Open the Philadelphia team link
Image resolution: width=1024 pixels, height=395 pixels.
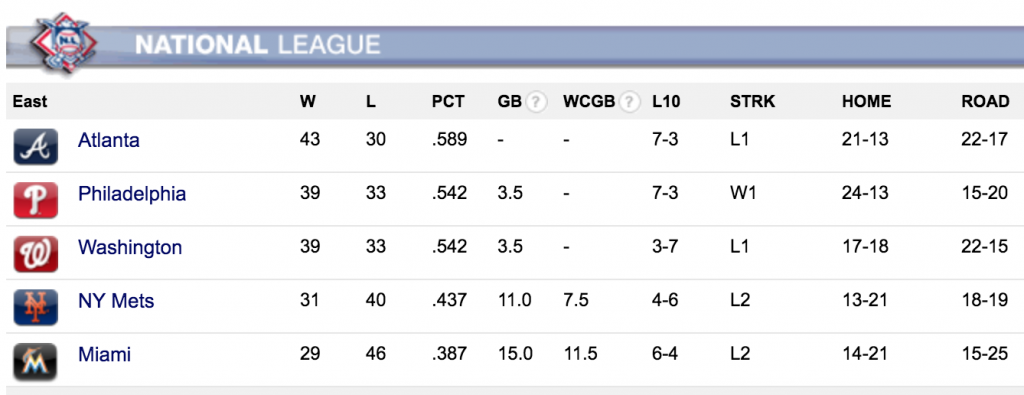tap(132, 194)
